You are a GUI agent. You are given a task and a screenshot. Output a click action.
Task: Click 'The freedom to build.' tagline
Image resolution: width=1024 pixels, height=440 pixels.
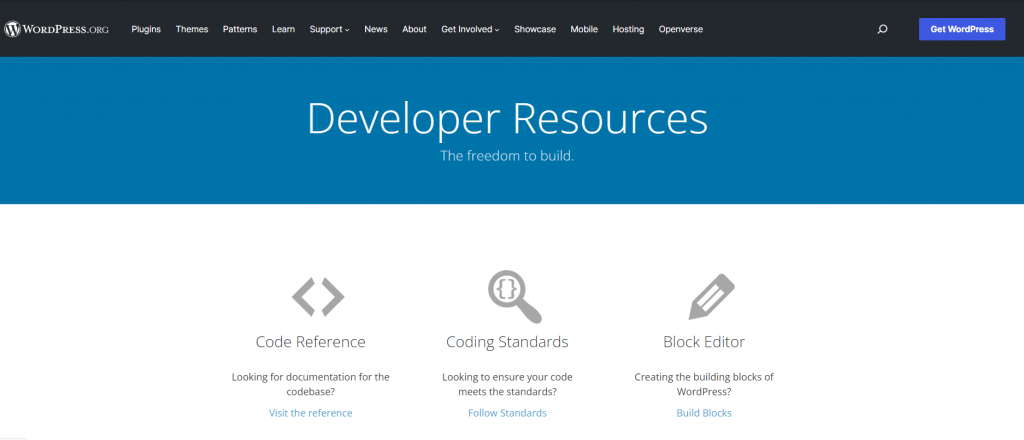(x=507, y=157)
